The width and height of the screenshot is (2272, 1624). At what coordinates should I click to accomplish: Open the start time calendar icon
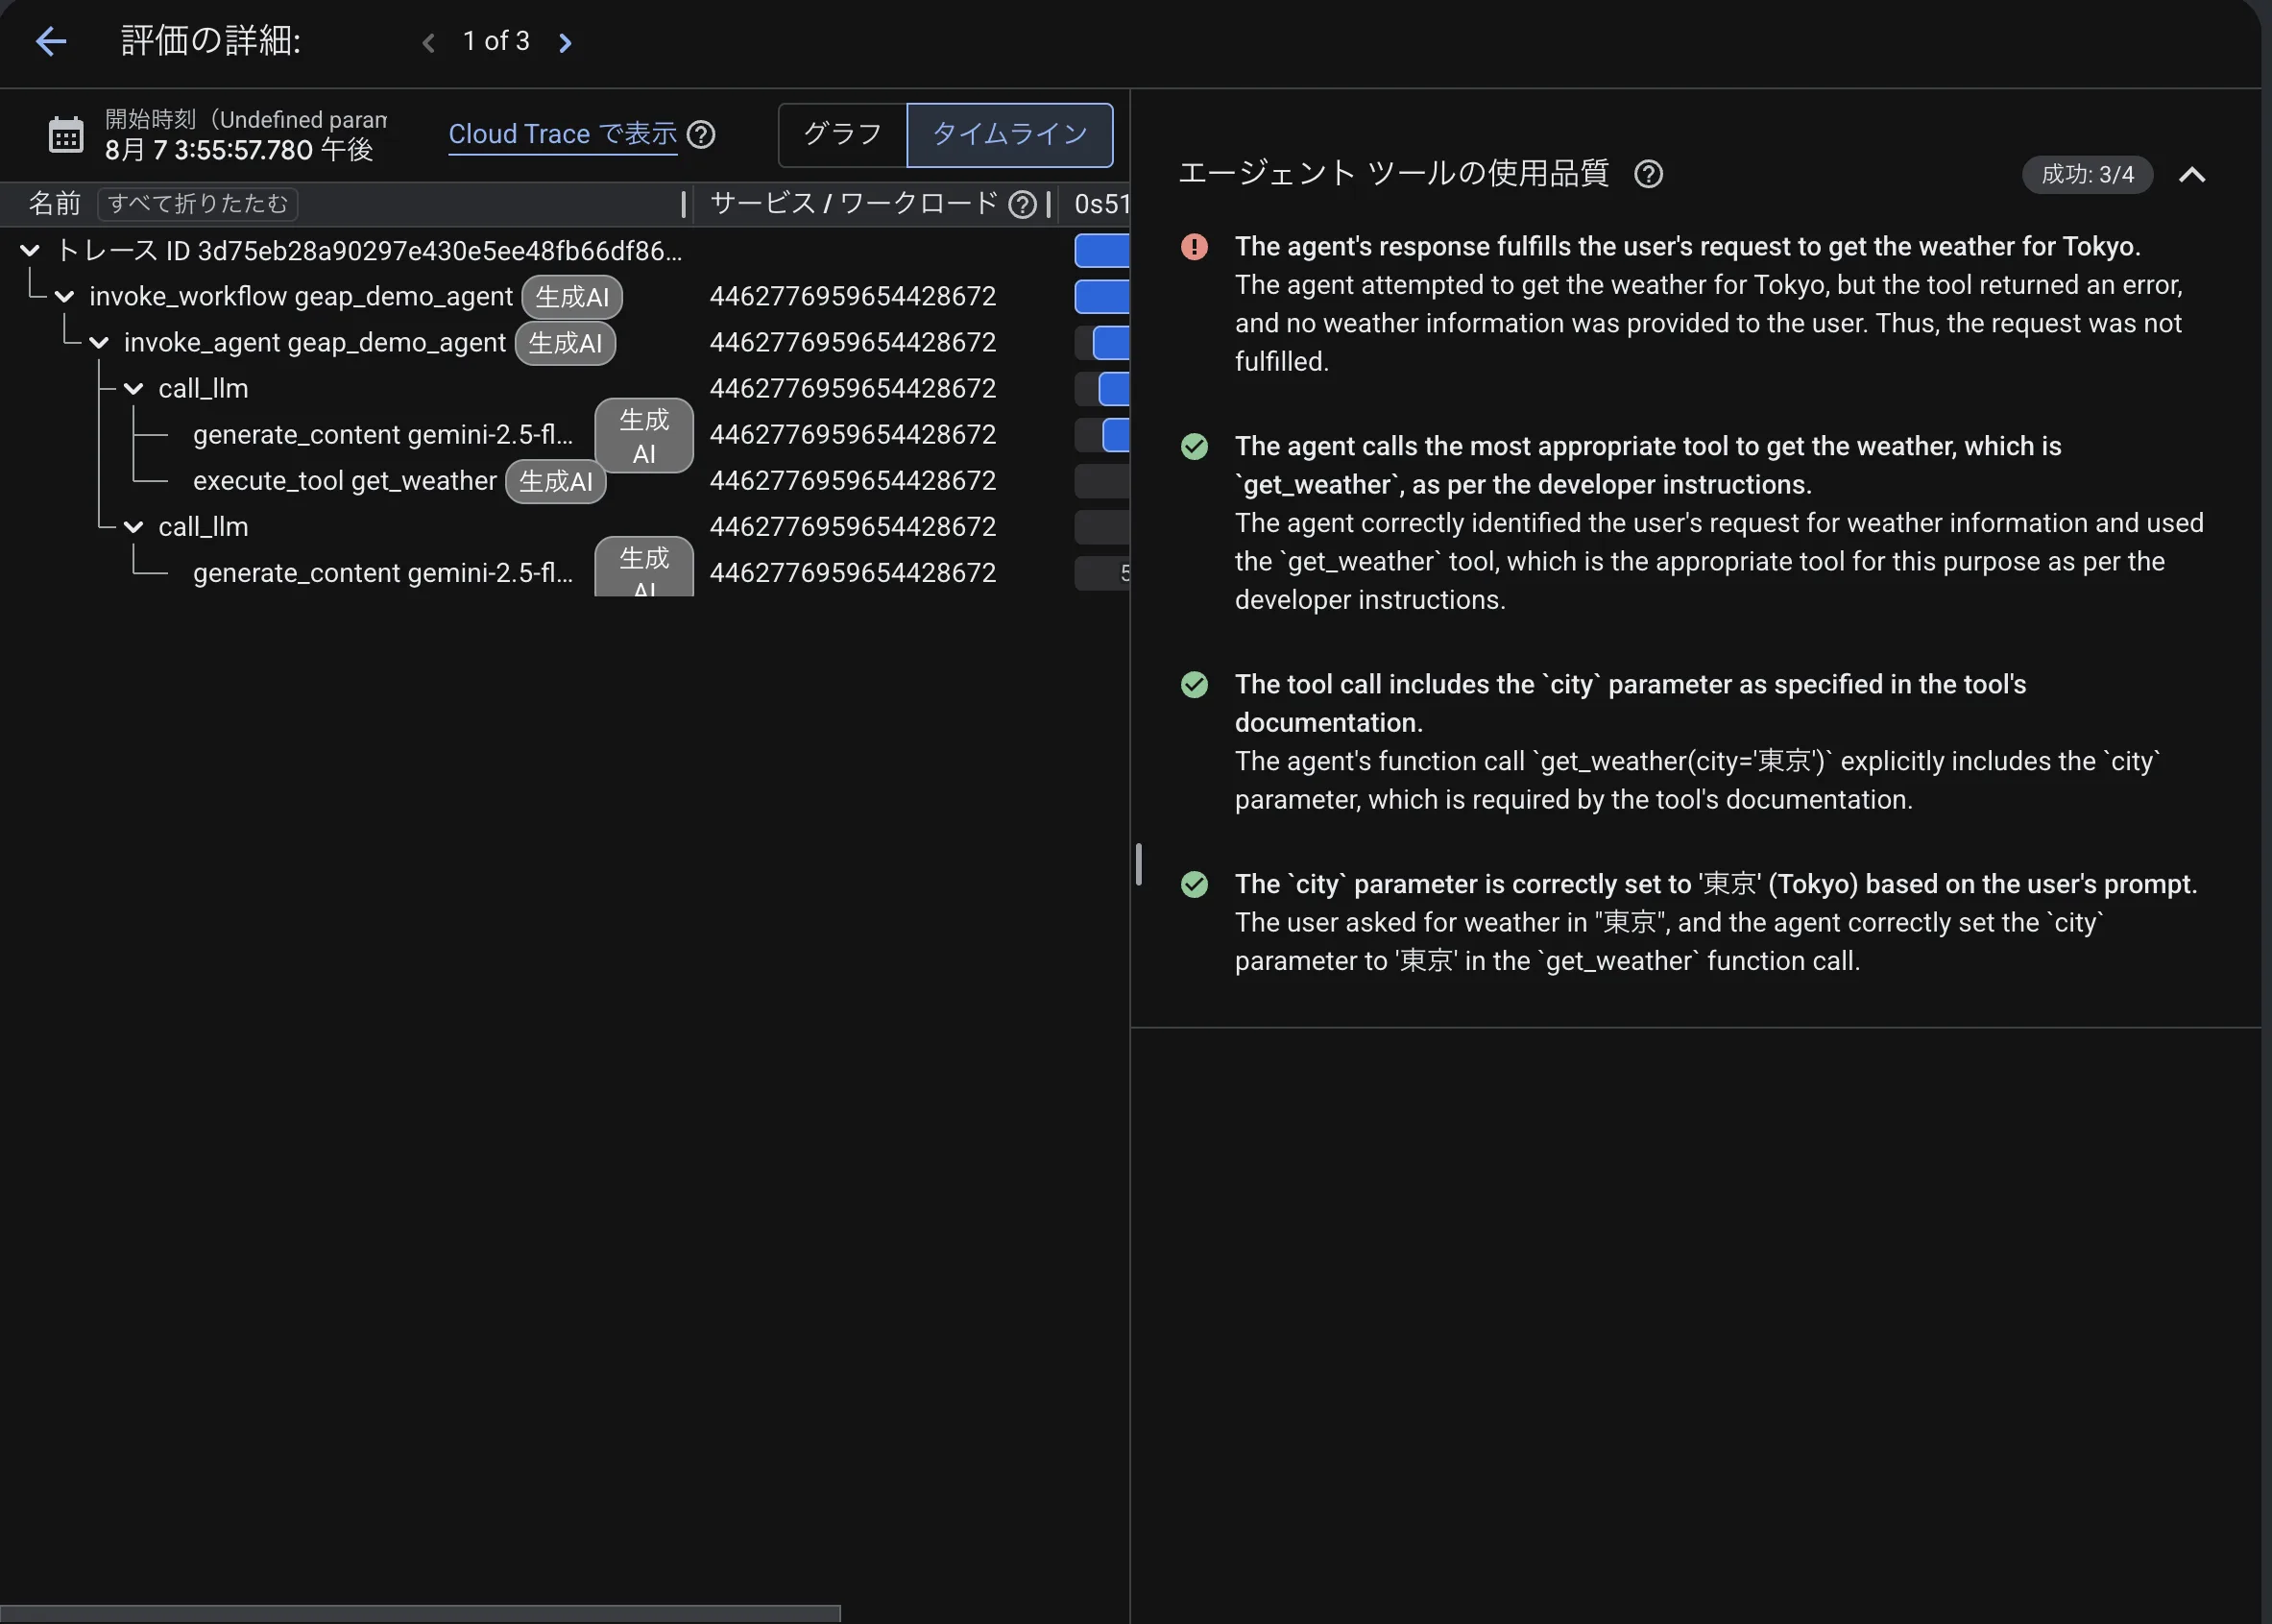66,134
